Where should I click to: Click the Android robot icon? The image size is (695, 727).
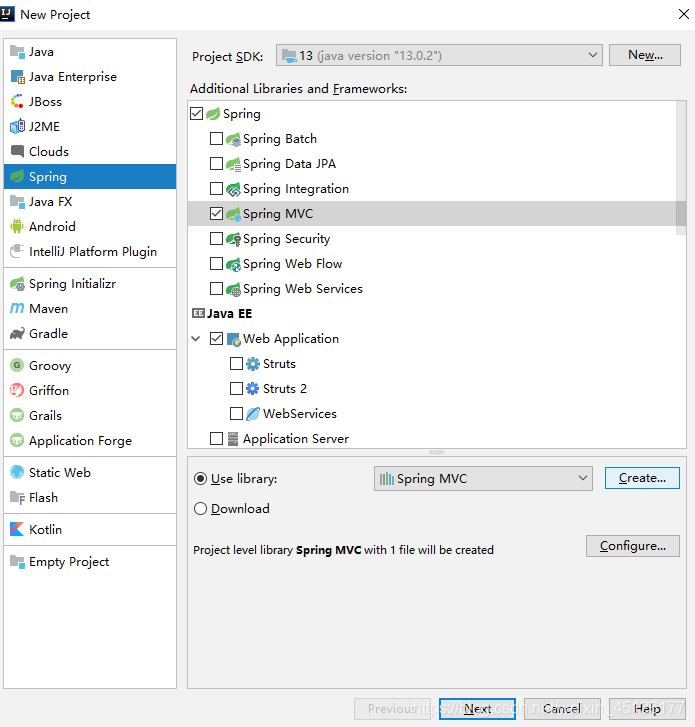coord(17,227)
